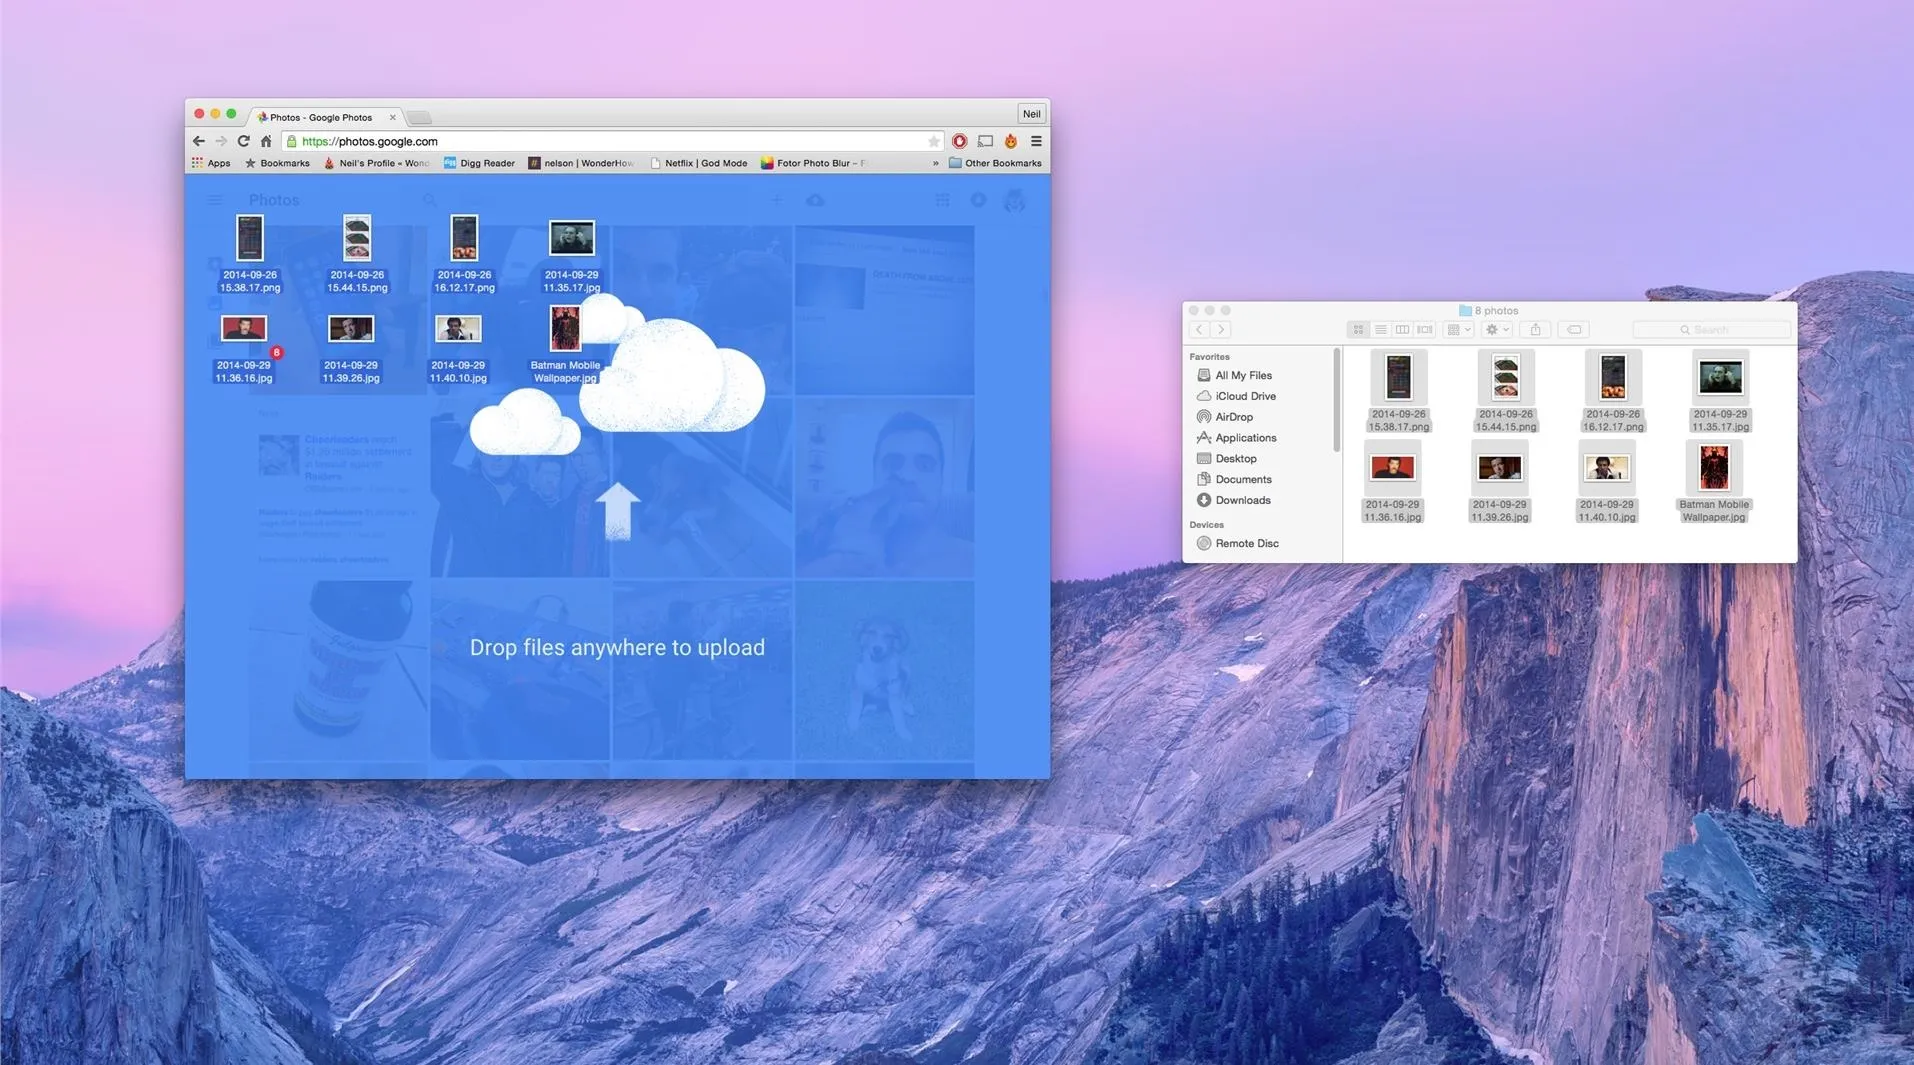Select 2014-09-26 15.38.17.png in Finder
The height and width of the screenshot is (1065, 1914).
pos(1398,391)
